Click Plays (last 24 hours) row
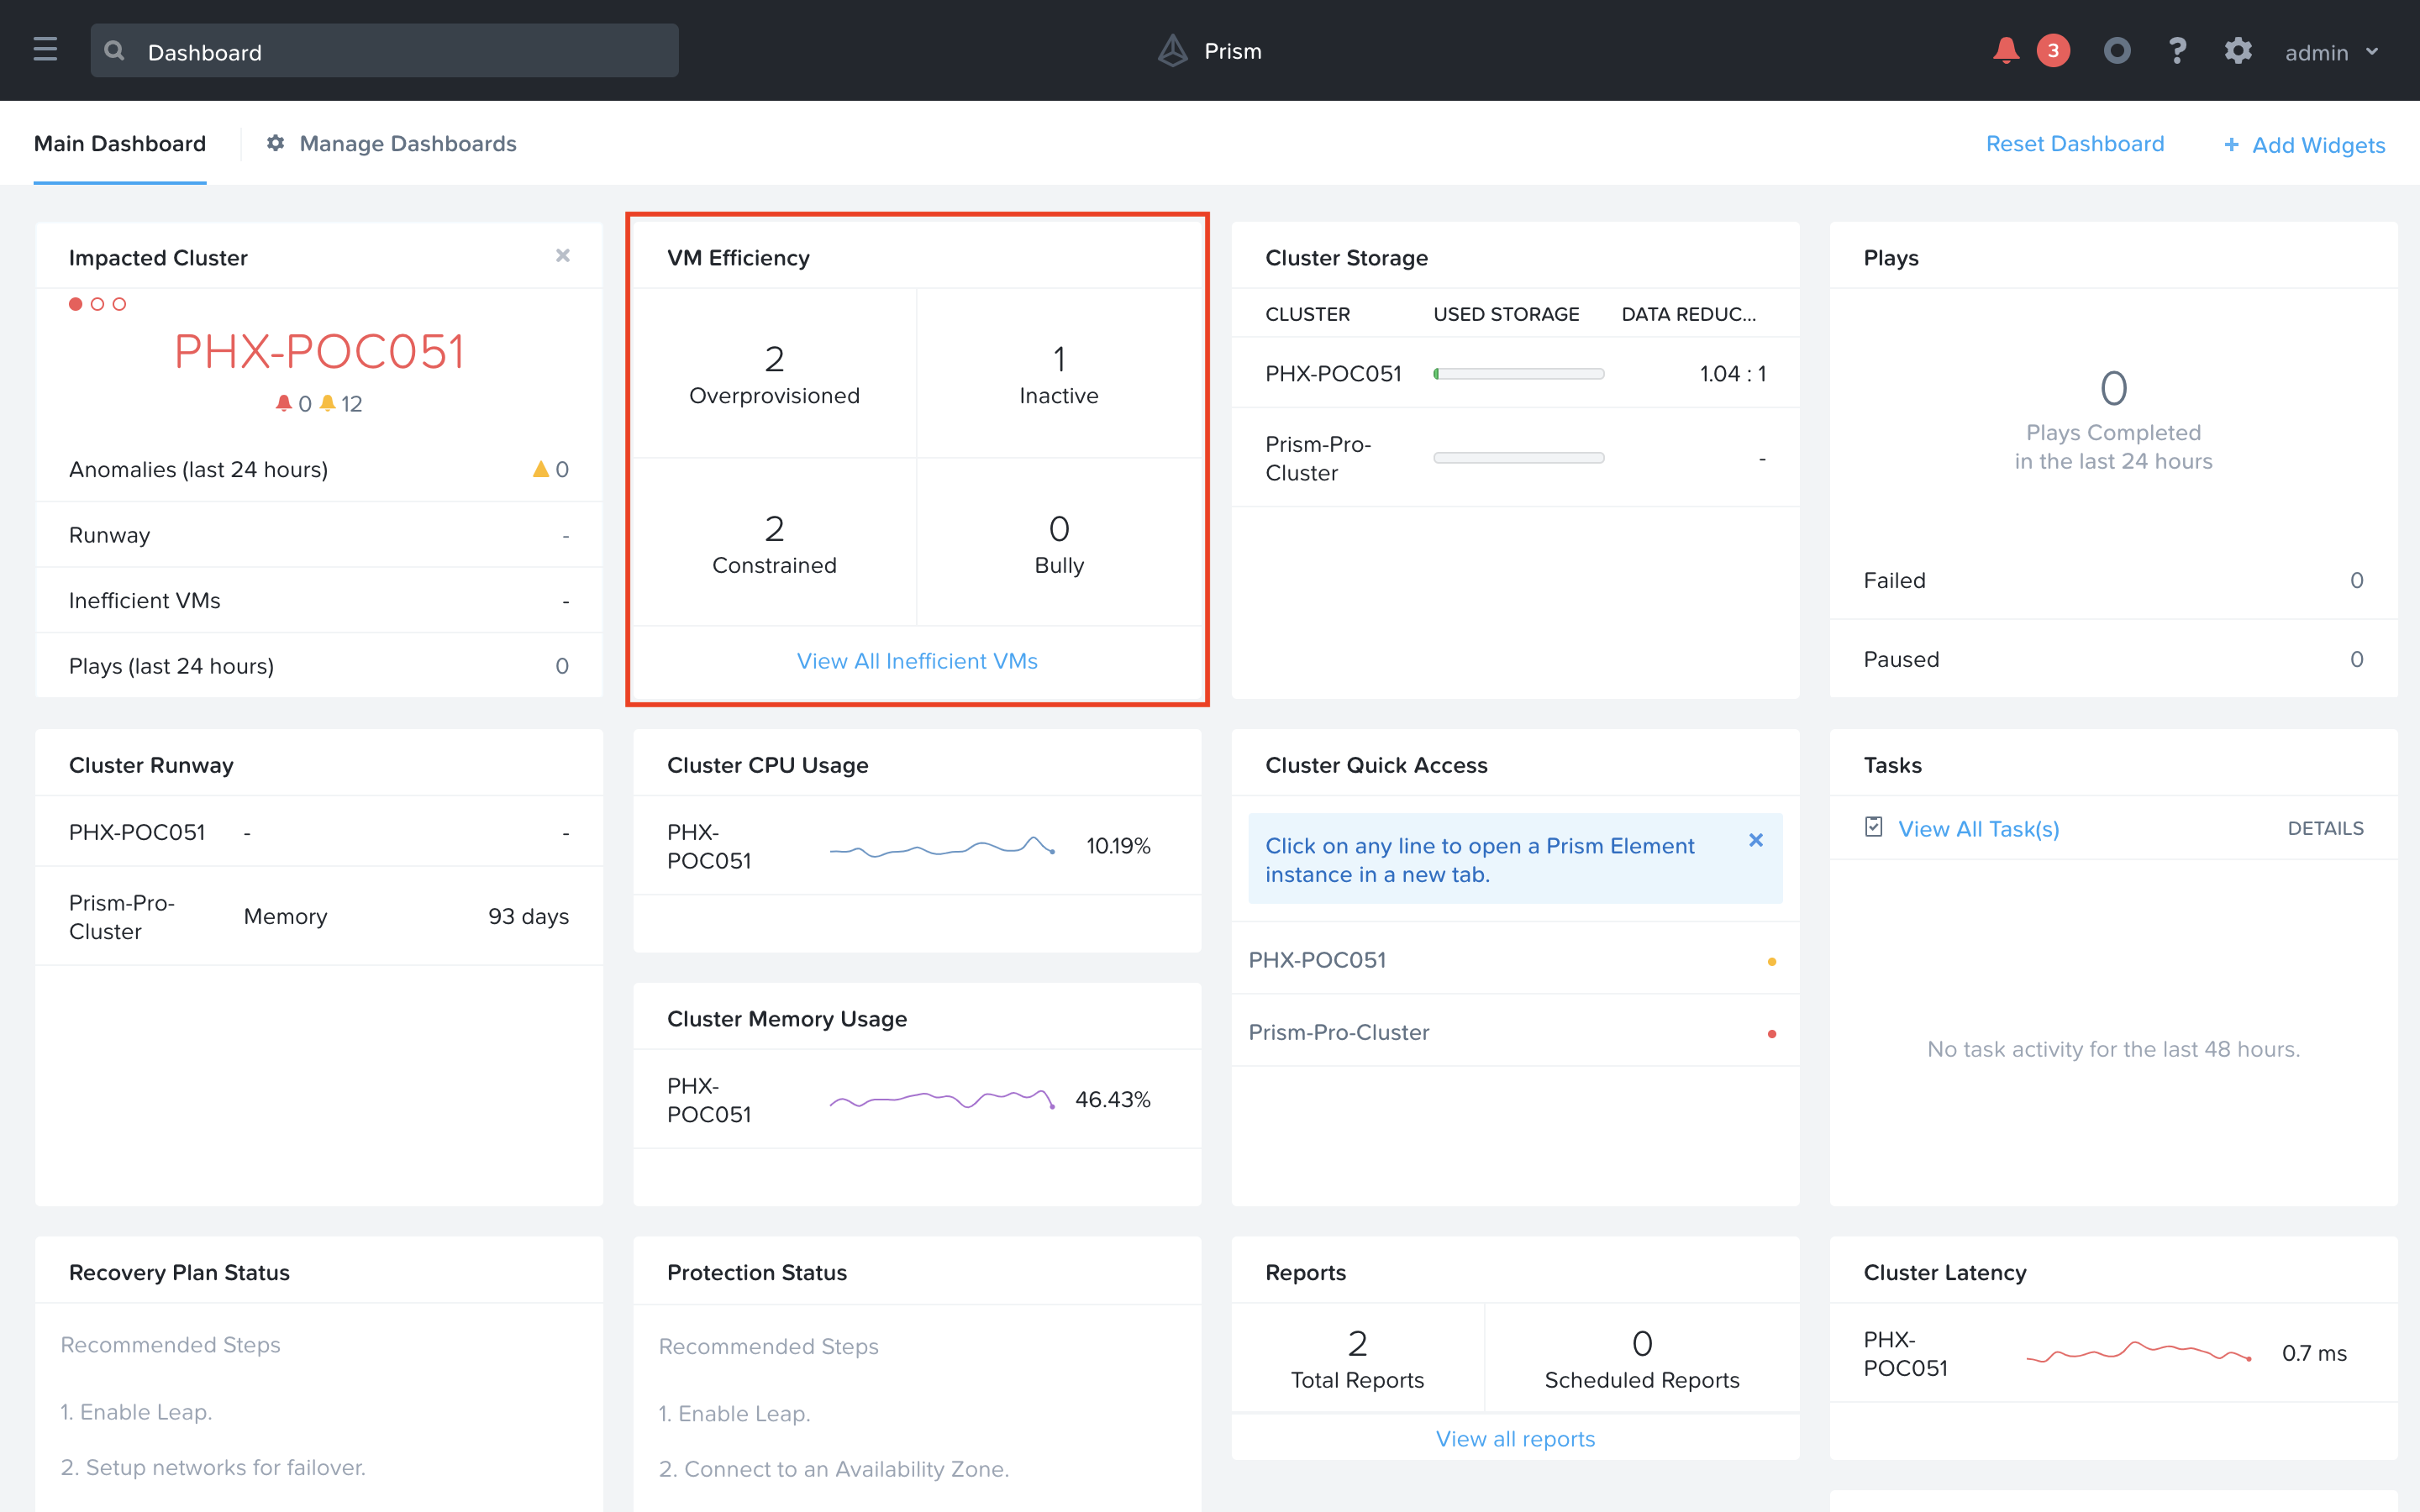The width and height of the screenshot is (2420, 1512). [319, 666]
